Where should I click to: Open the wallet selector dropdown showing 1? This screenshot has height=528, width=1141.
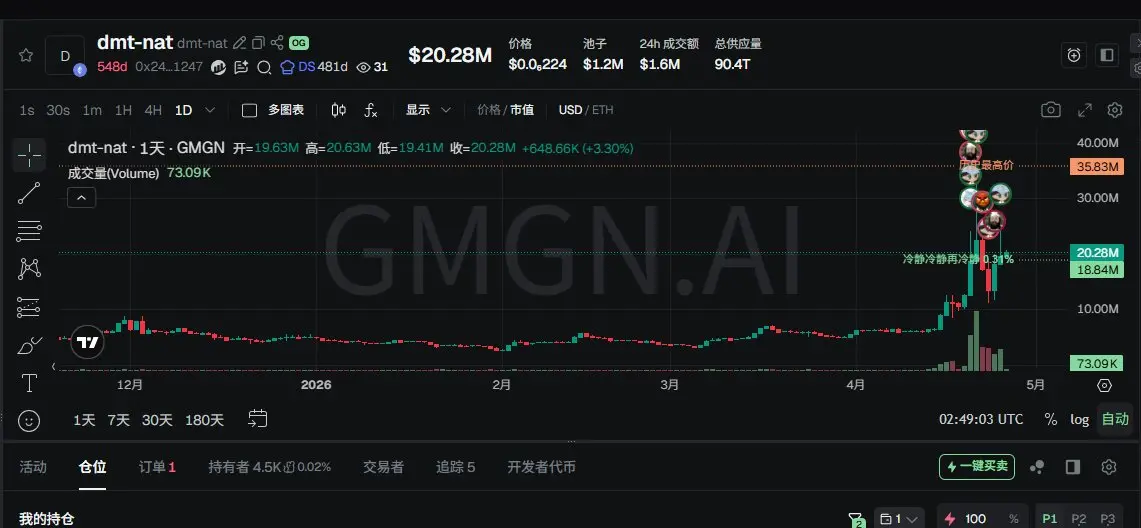(899, 519)
